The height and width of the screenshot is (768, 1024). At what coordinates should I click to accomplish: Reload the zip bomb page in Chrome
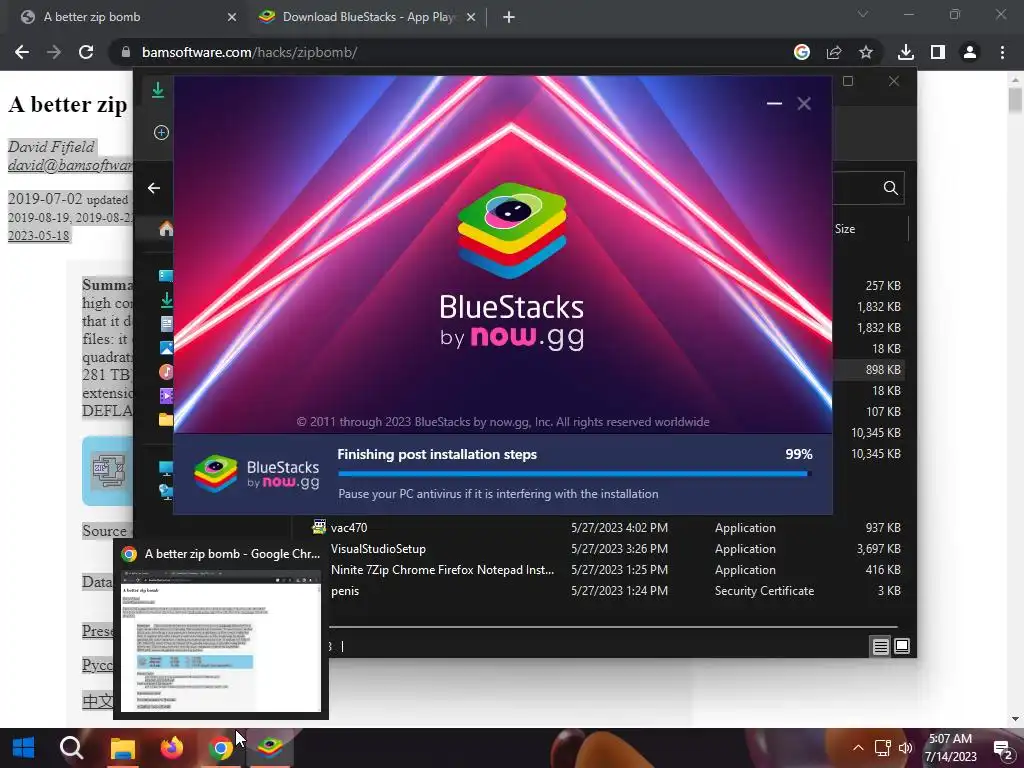86,52
